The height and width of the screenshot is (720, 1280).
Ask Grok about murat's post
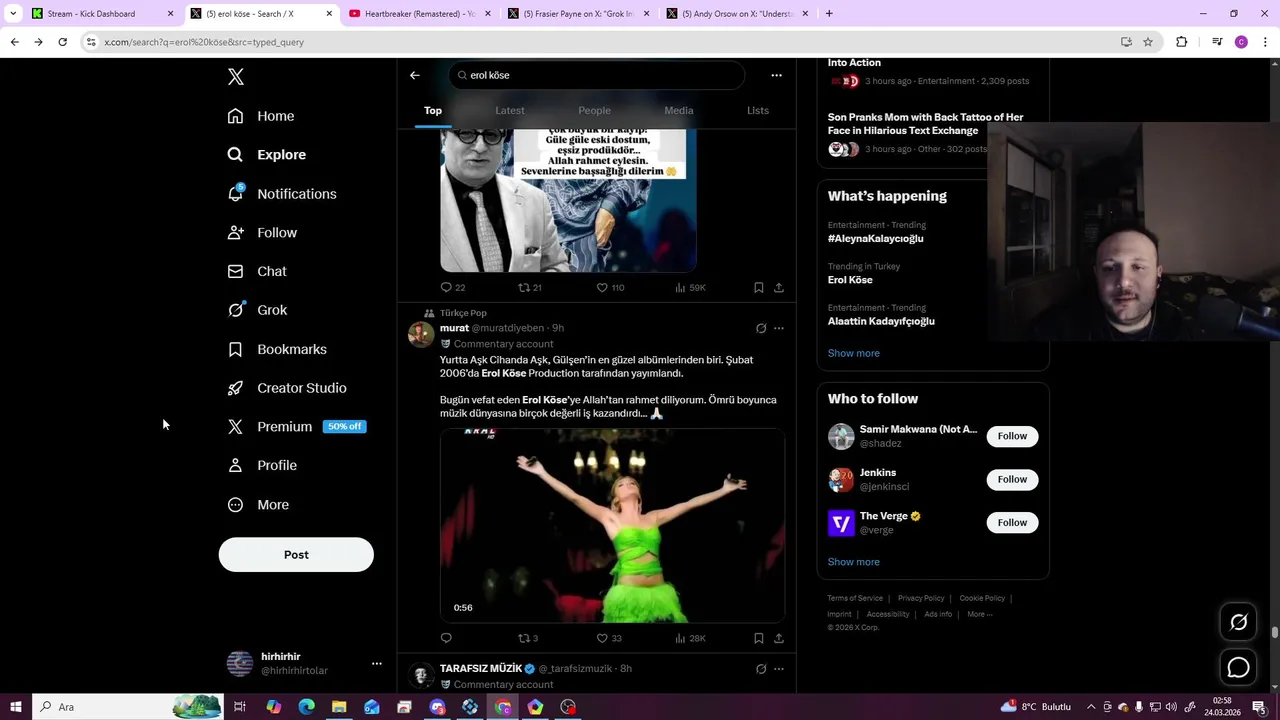[x=761, y=328]
